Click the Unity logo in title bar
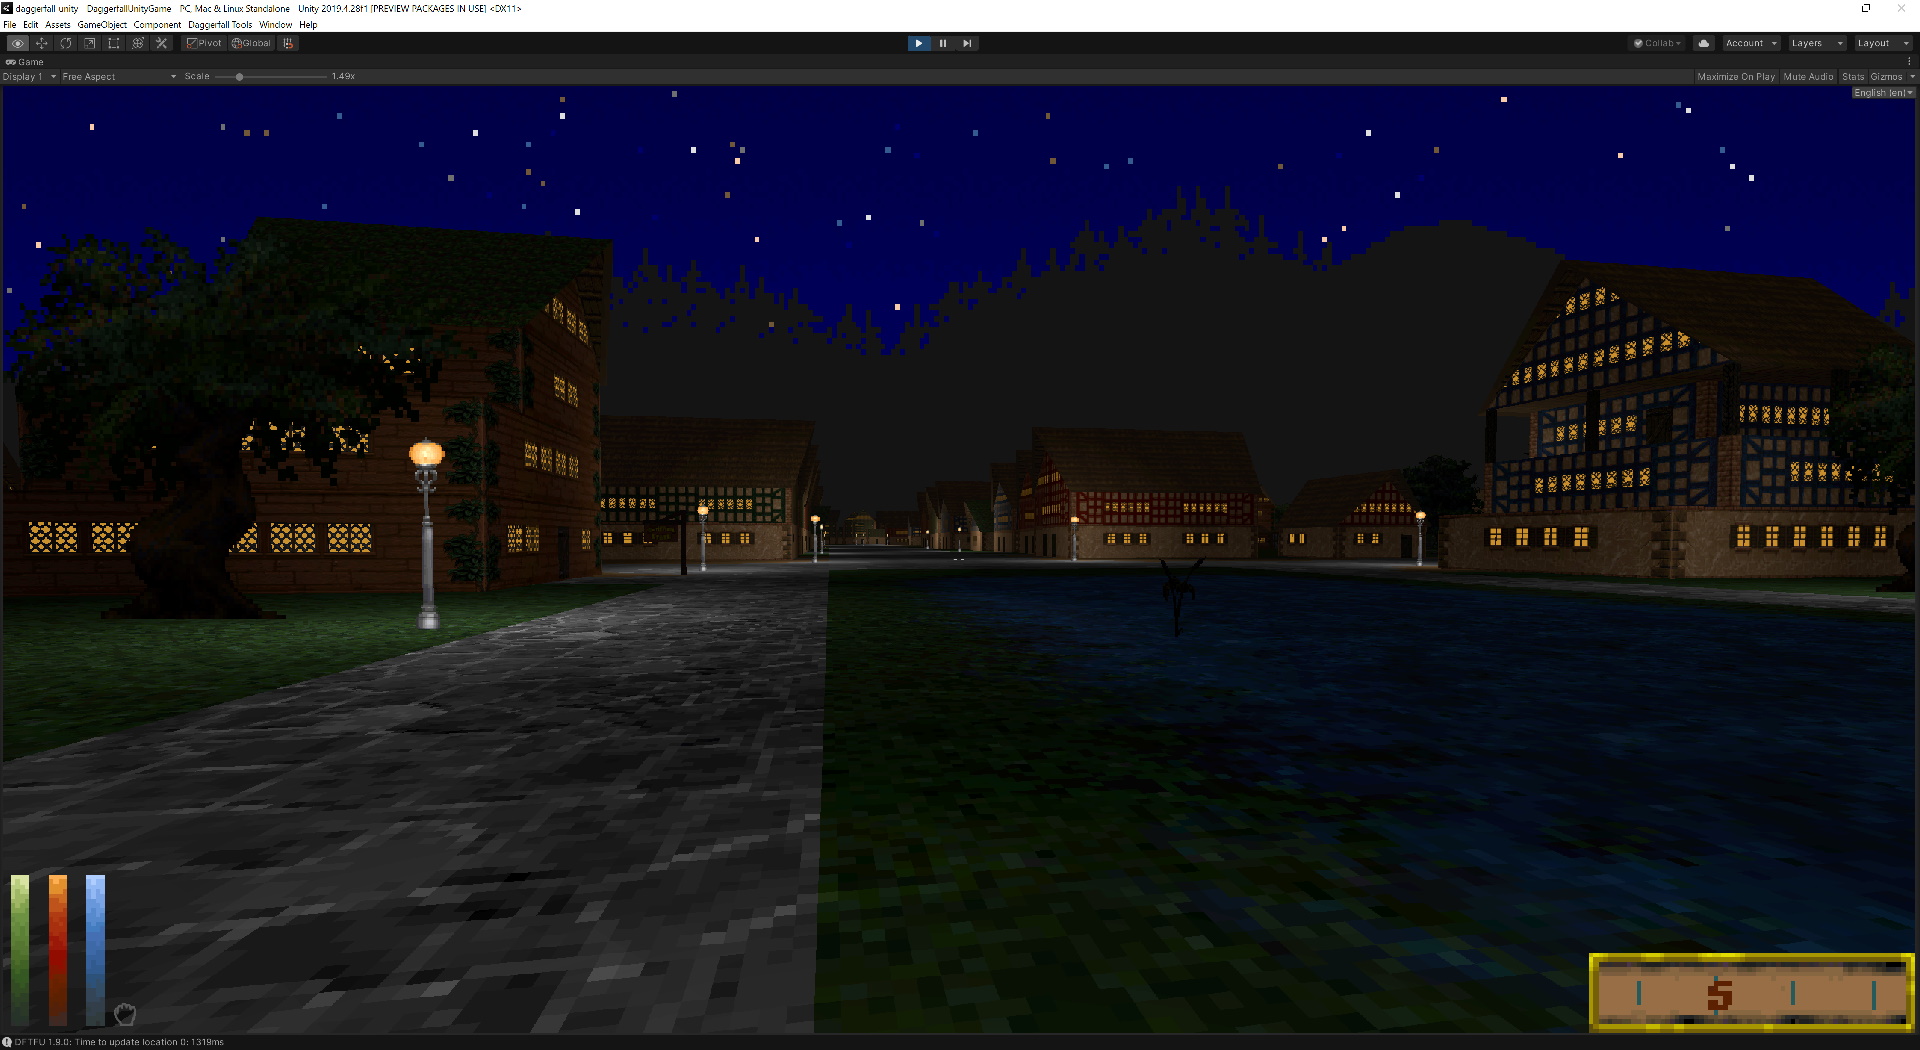 point(7,8)
